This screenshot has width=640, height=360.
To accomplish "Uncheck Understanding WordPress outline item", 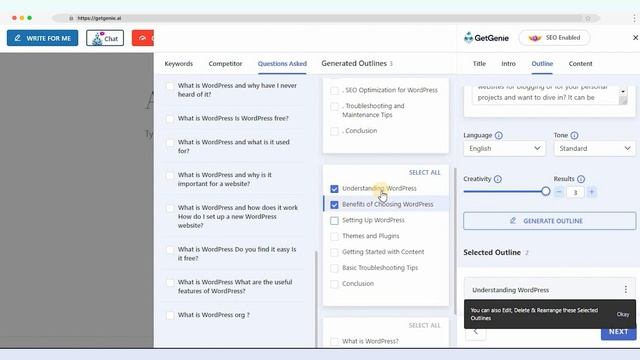I will tap(334, 189).
